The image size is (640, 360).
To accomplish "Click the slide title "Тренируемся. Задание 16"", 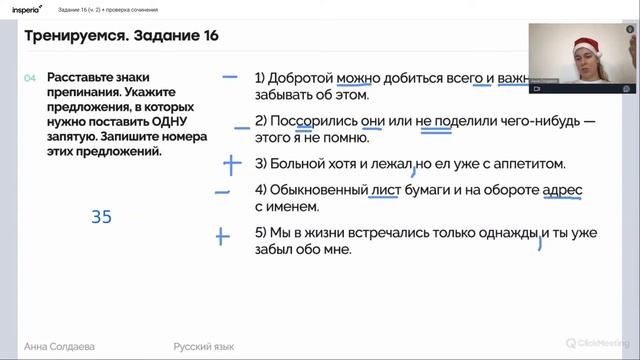I will click(x=122, y=36).
